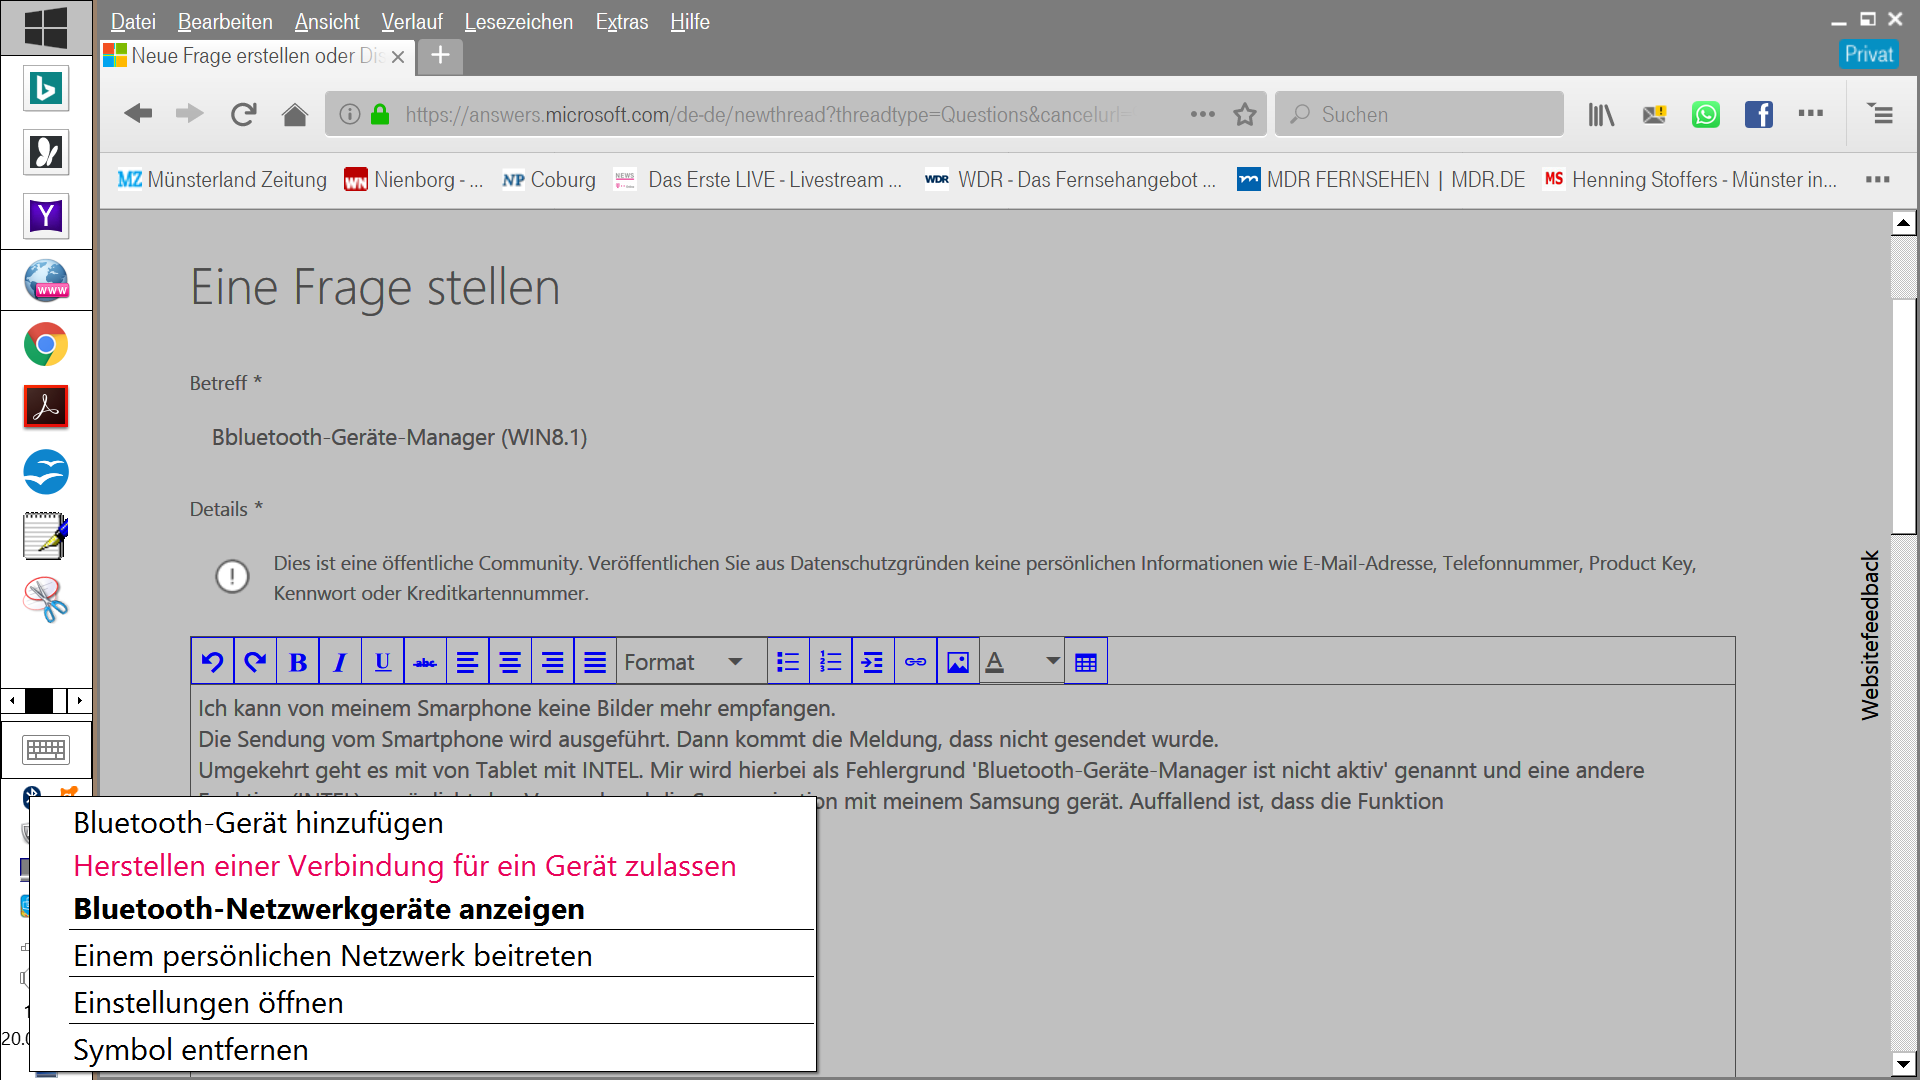Expand the text color picker dropdown

[1048, 662]
